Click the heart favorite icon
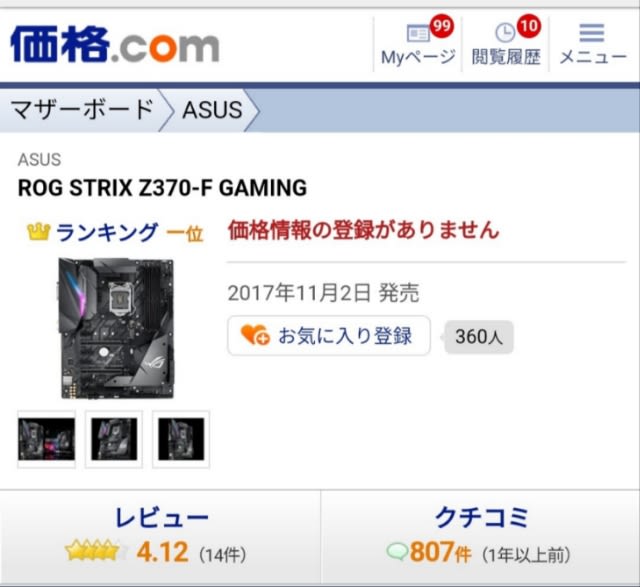This screenshot has height=587, width=640. coord(255,335)
